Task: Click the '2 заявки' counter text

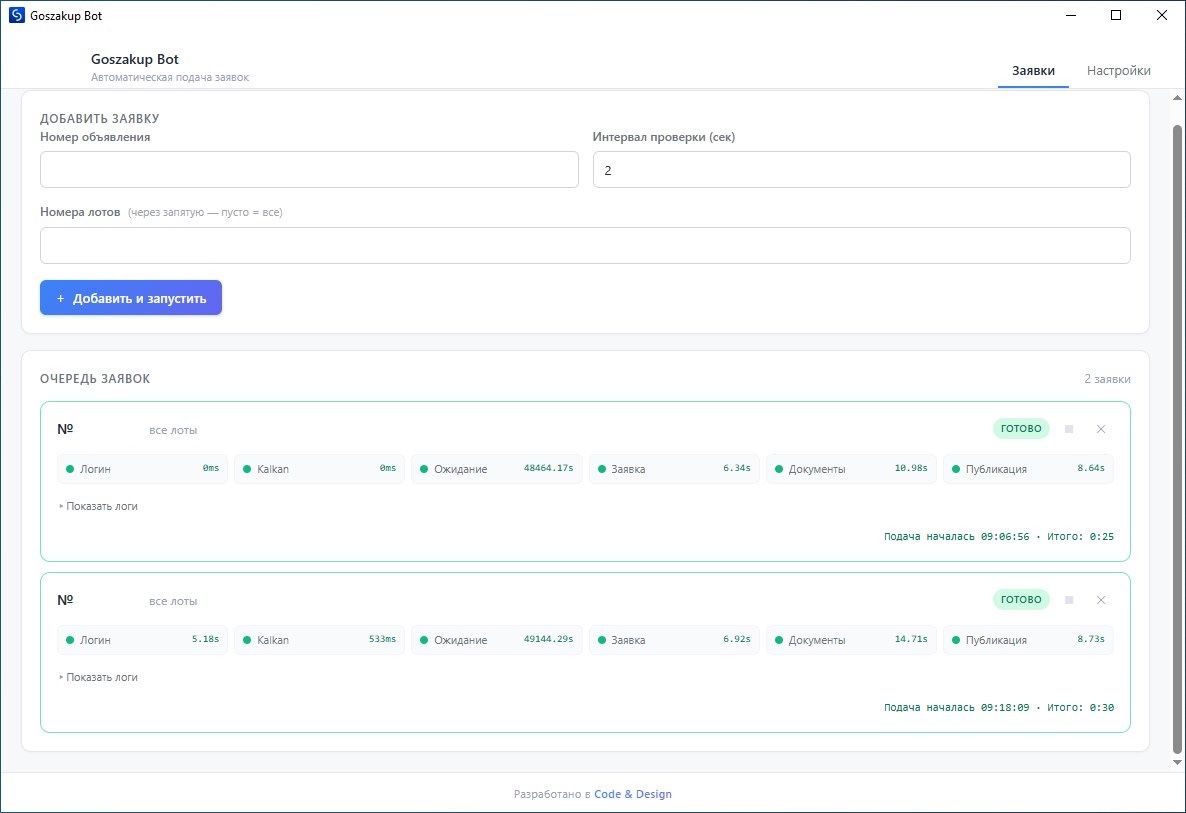Action: (1107, 379)
